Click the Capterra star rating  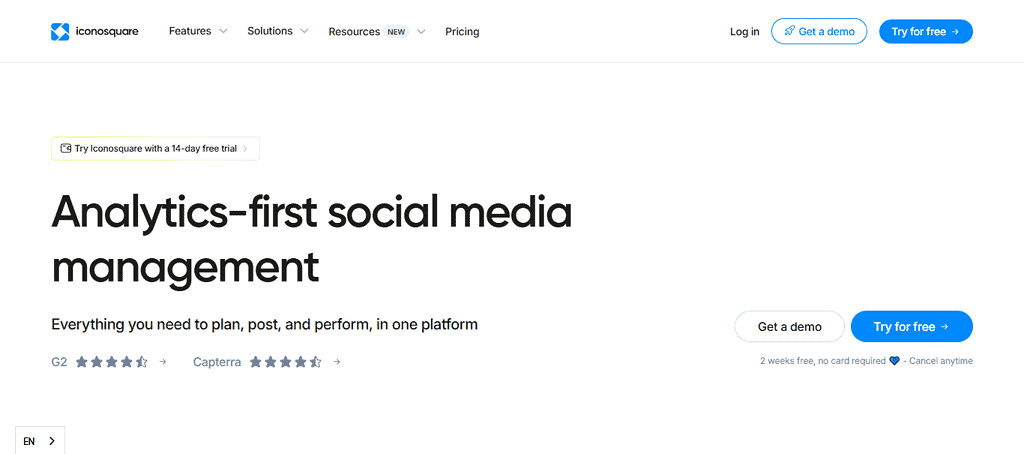(x=285, y=362)
